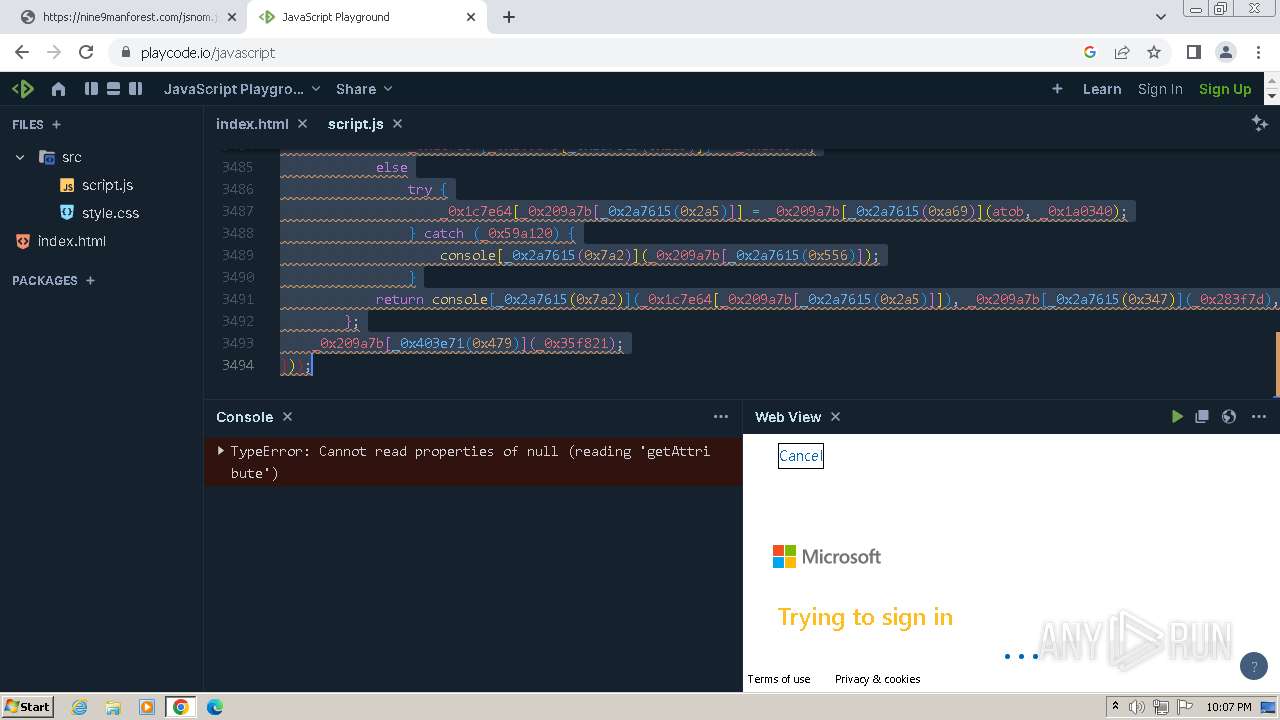This screenshot has width=1280, height=720.
Task: Open File Explorer from taskbar
Action: coord(113,707)
